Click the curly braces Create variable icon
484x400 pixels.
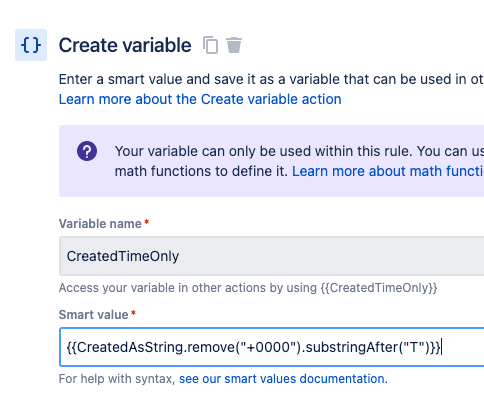(x=31, y=45)
